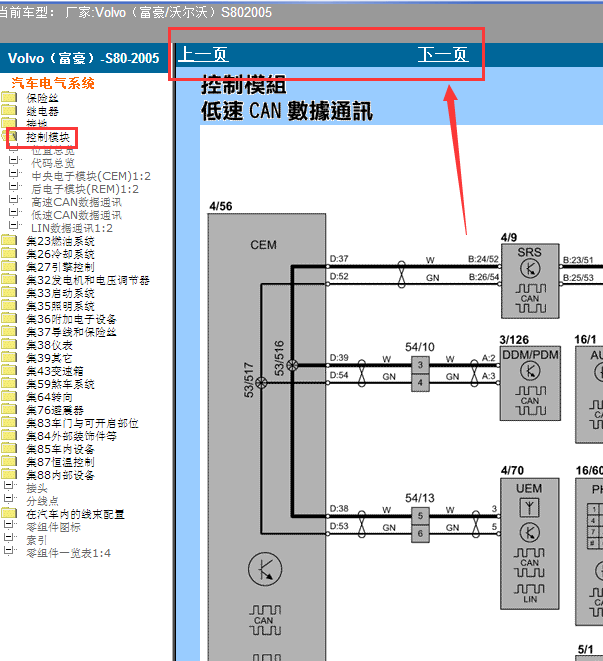603x661 pixels.
Task: Expand the 集43变速箱 label
Action: (55, 371)
